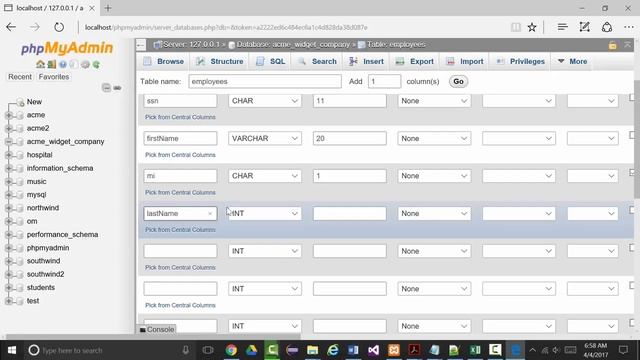This screenshot has height=360, width=640.
Task: Open the Import tab
Action: click(464, 61)
